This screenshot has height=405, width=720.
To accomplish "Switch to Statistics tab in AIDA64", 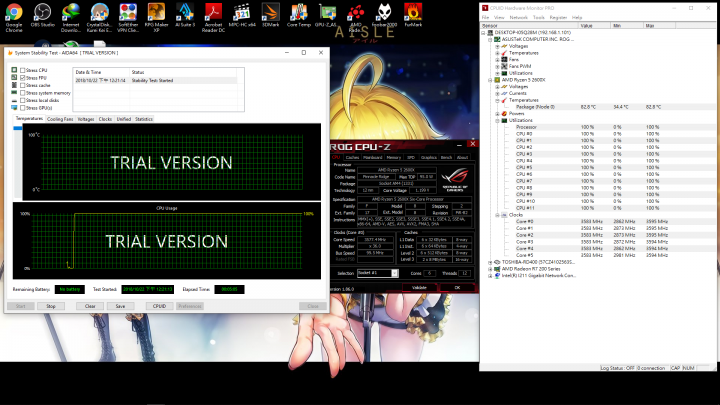I will pyautogui.click(x=144, y=119).
